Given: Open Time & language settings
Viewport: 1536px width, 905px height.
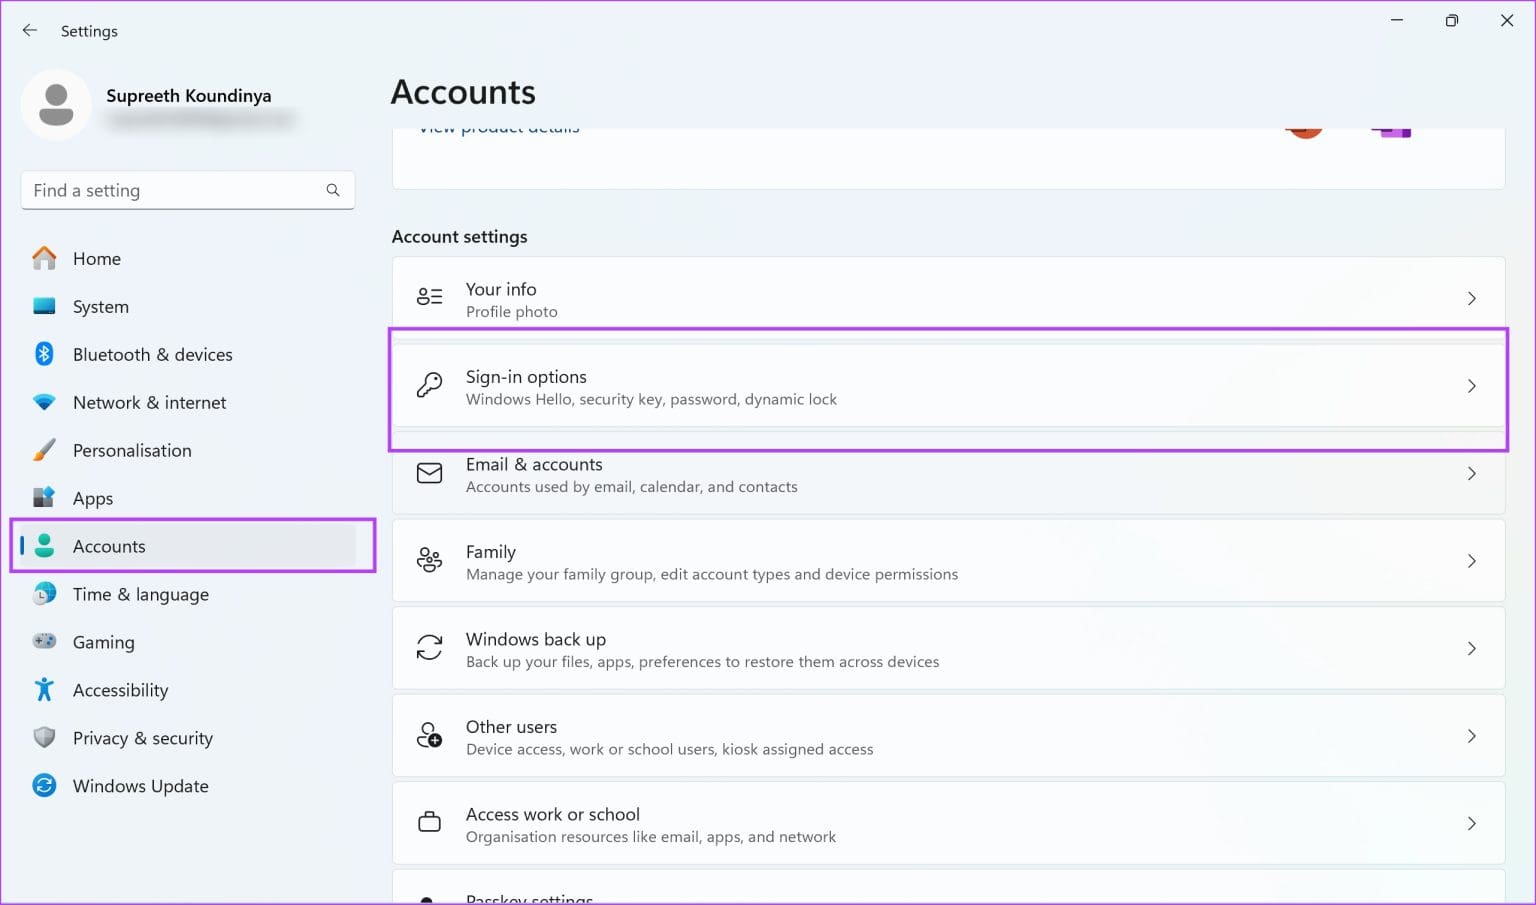Looking at the screenshot, I should pyautogui.click(x=140, y=594).
